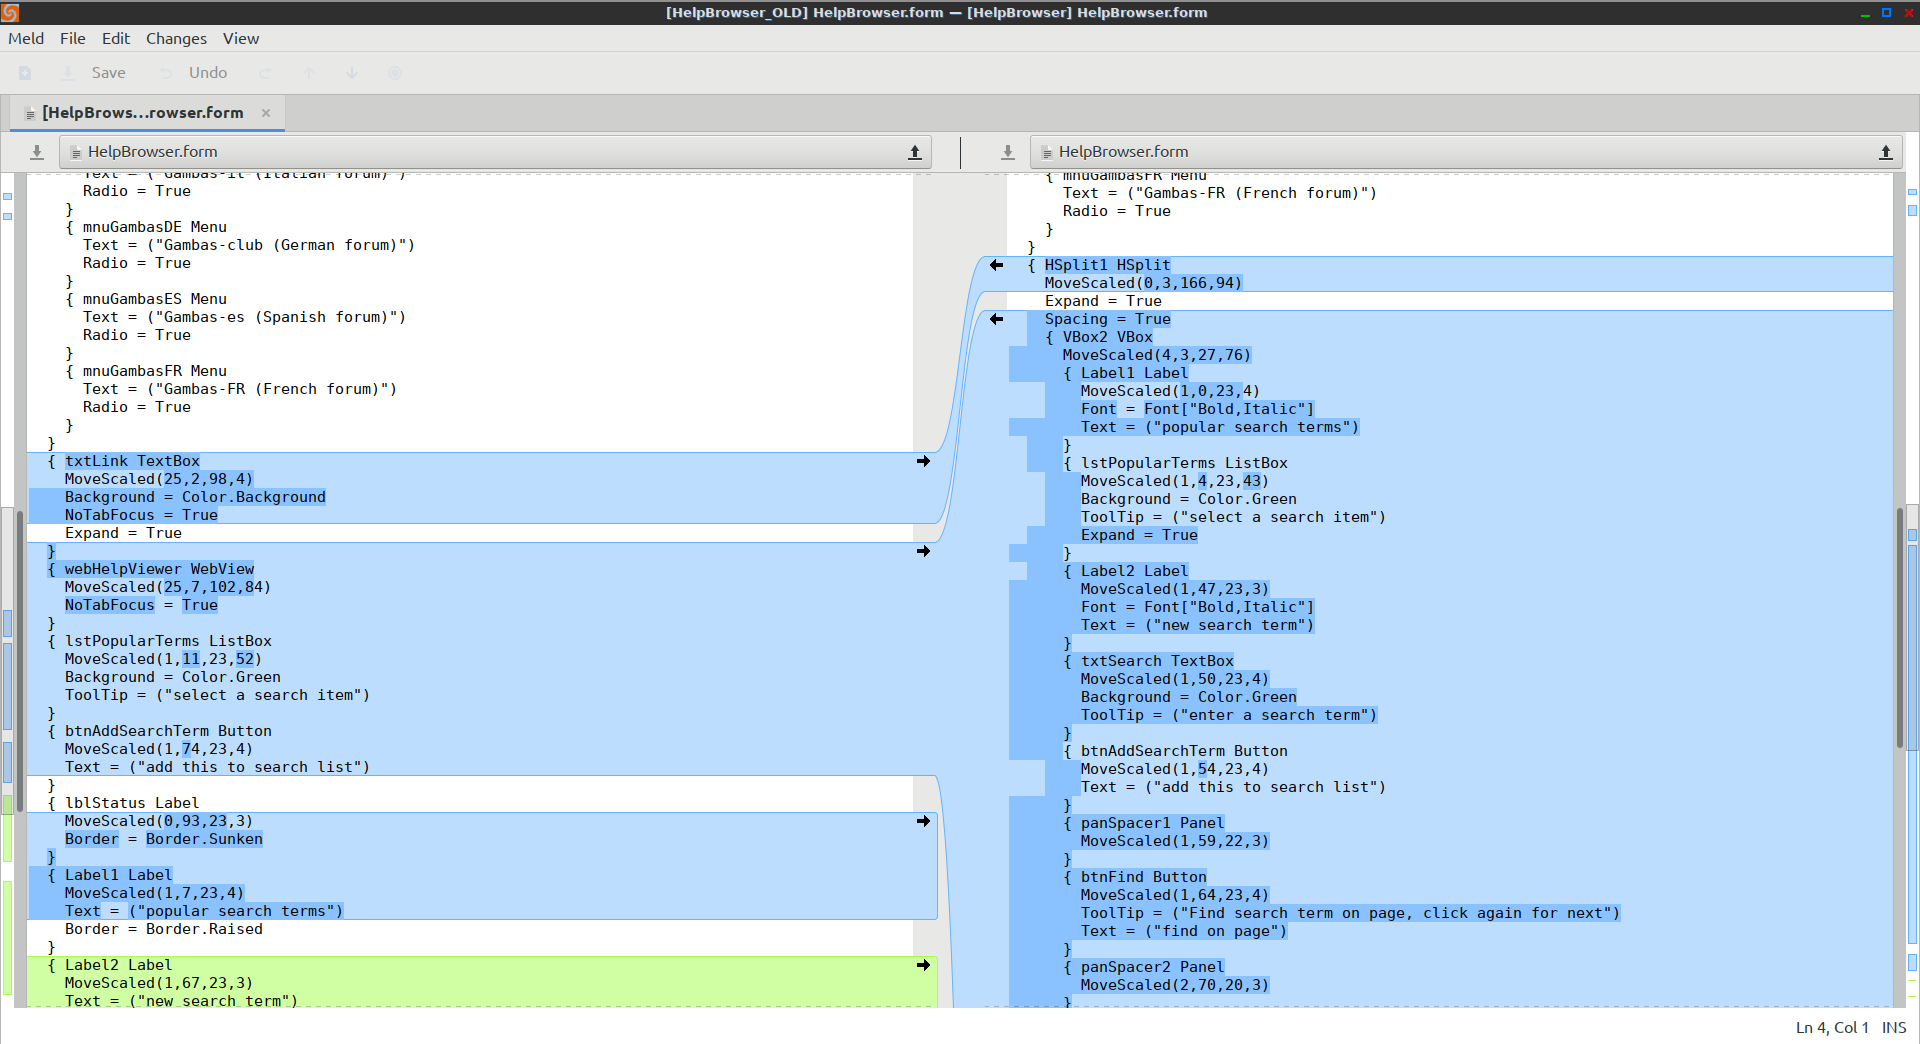Click right pane's save-file download icon
The image size is (1920, 1044).
[1008, 152]
